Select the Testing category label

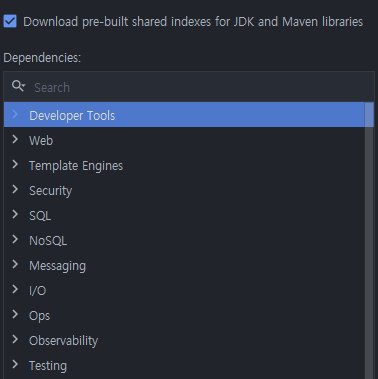point(48,366)
